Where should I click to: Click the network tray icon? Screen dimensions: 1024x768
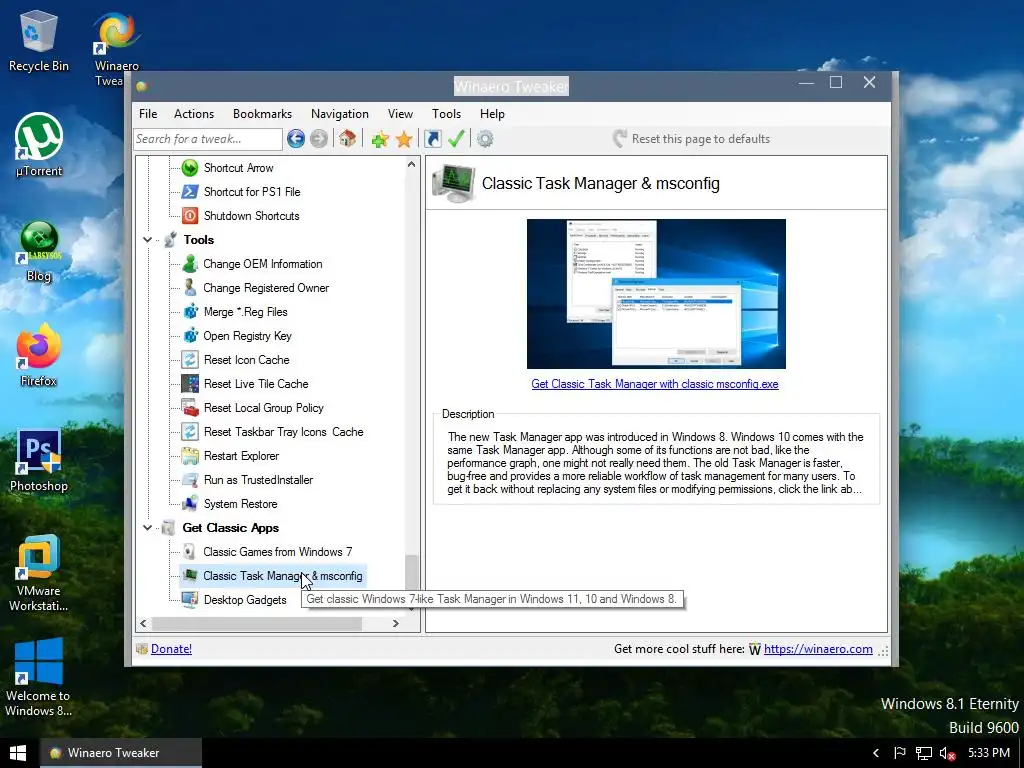coord(923,754)
